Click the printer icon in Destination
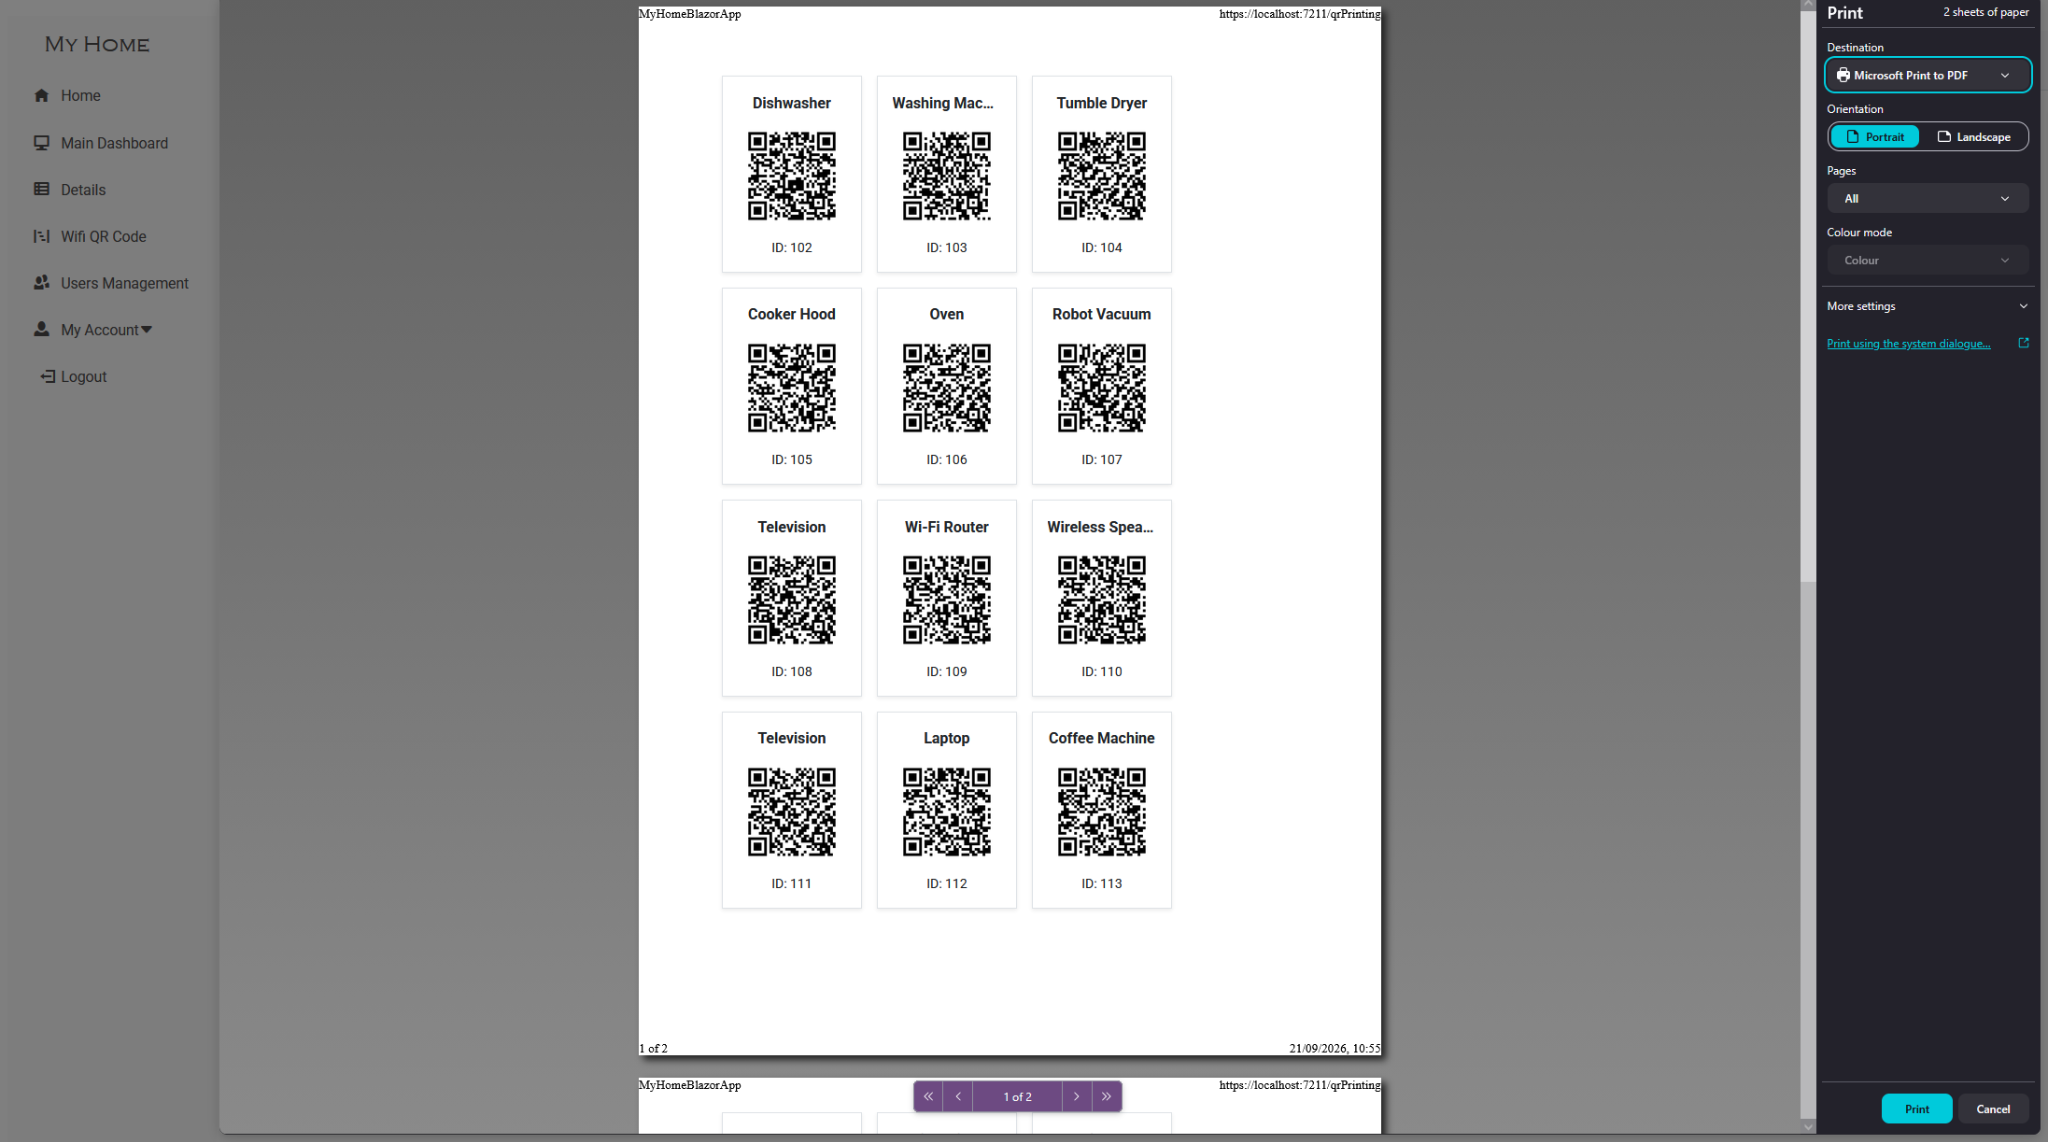 [1843, 75]
